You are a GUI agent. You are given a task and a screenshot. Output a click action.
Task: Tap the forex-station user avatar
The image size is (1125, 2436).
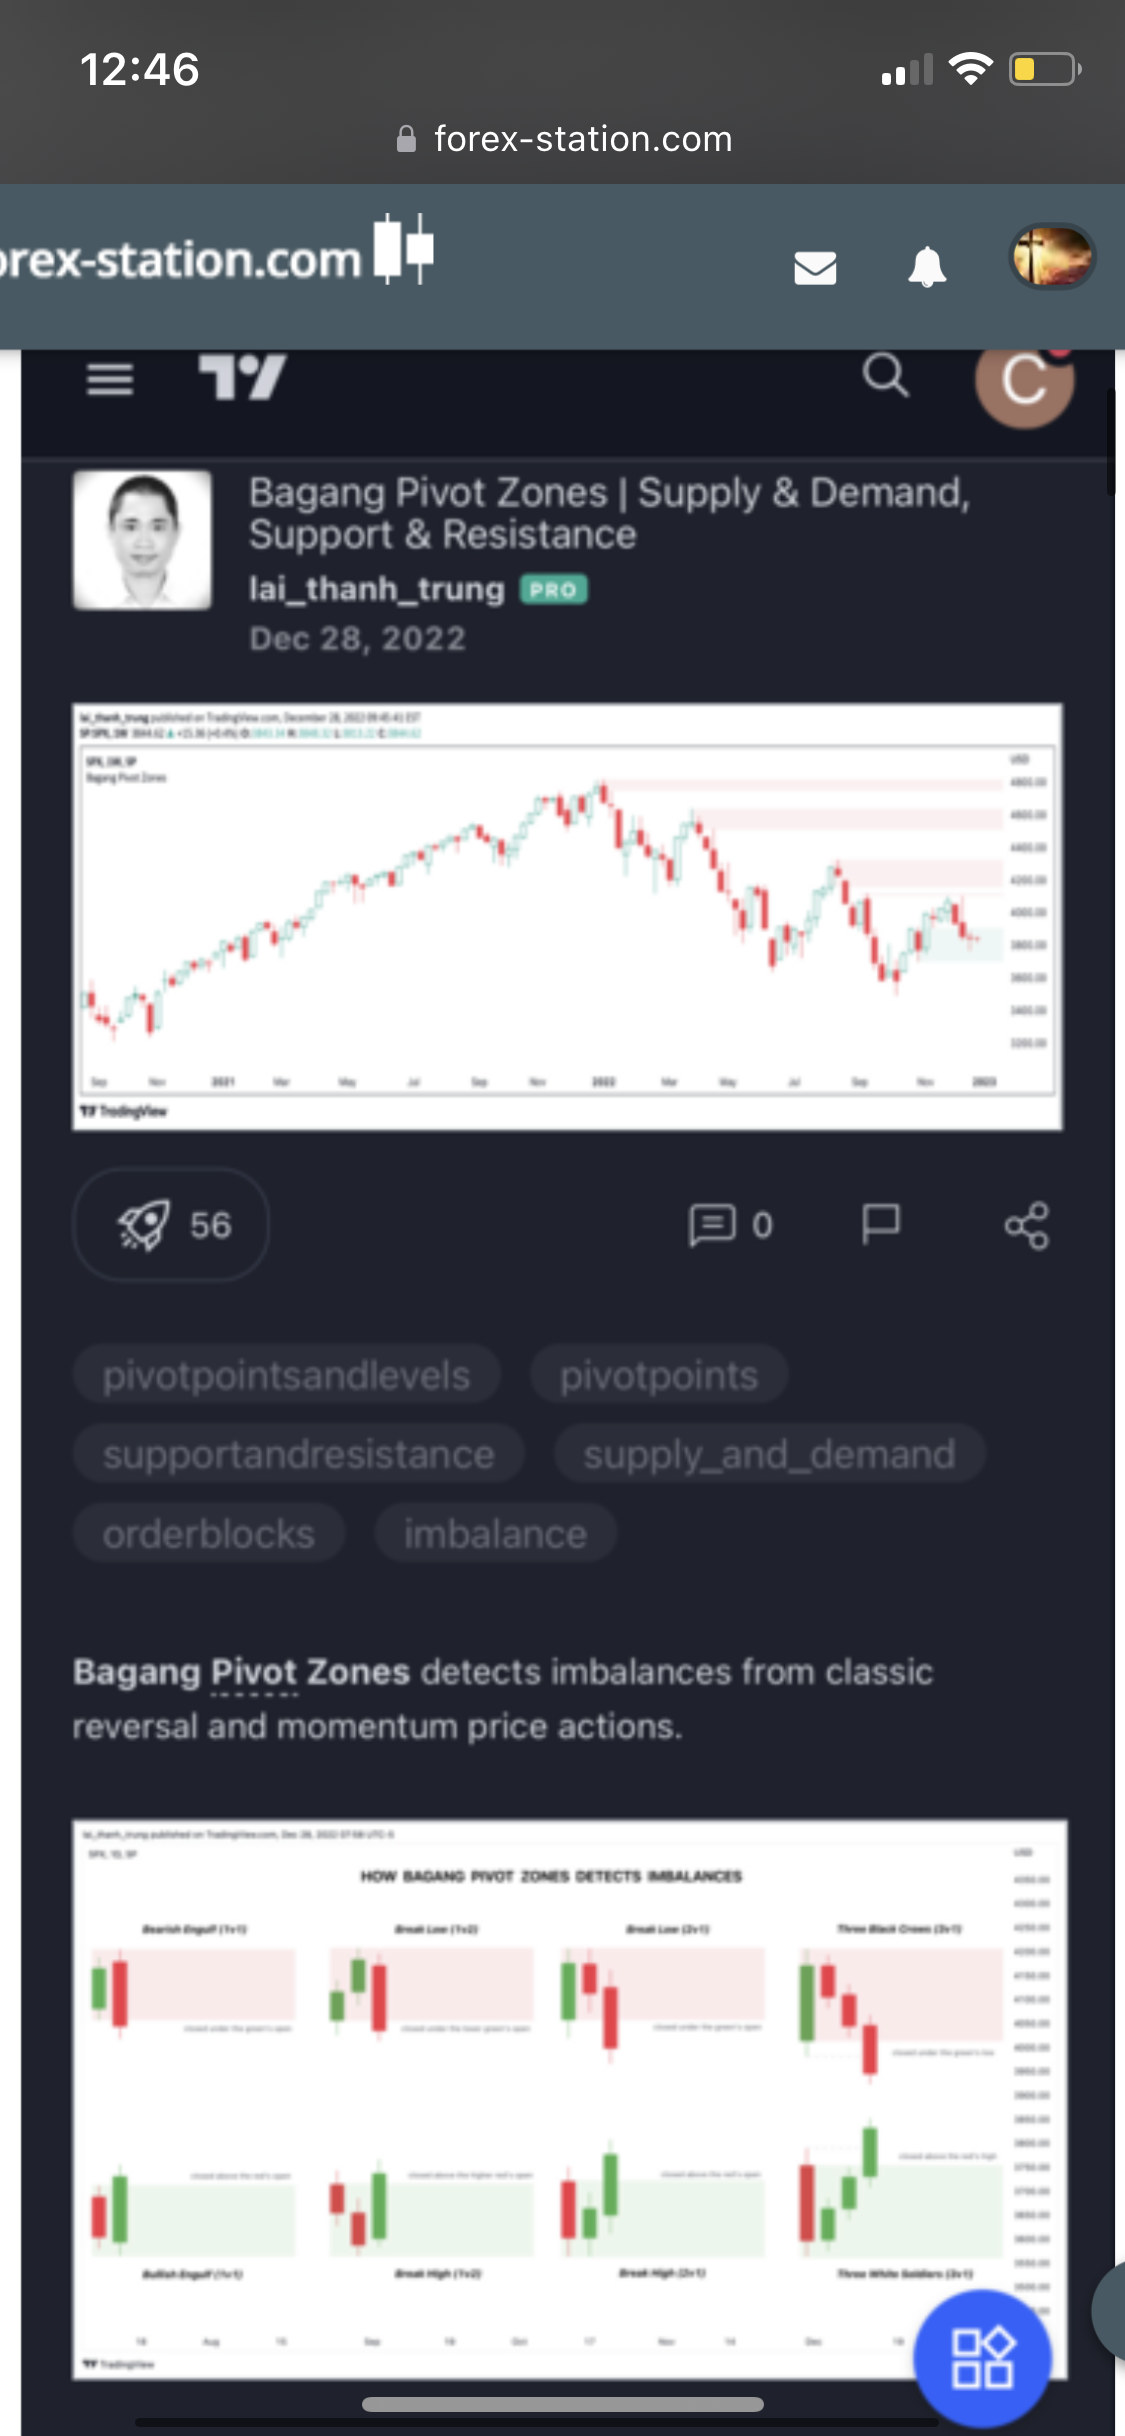(x=1052, y=257)
